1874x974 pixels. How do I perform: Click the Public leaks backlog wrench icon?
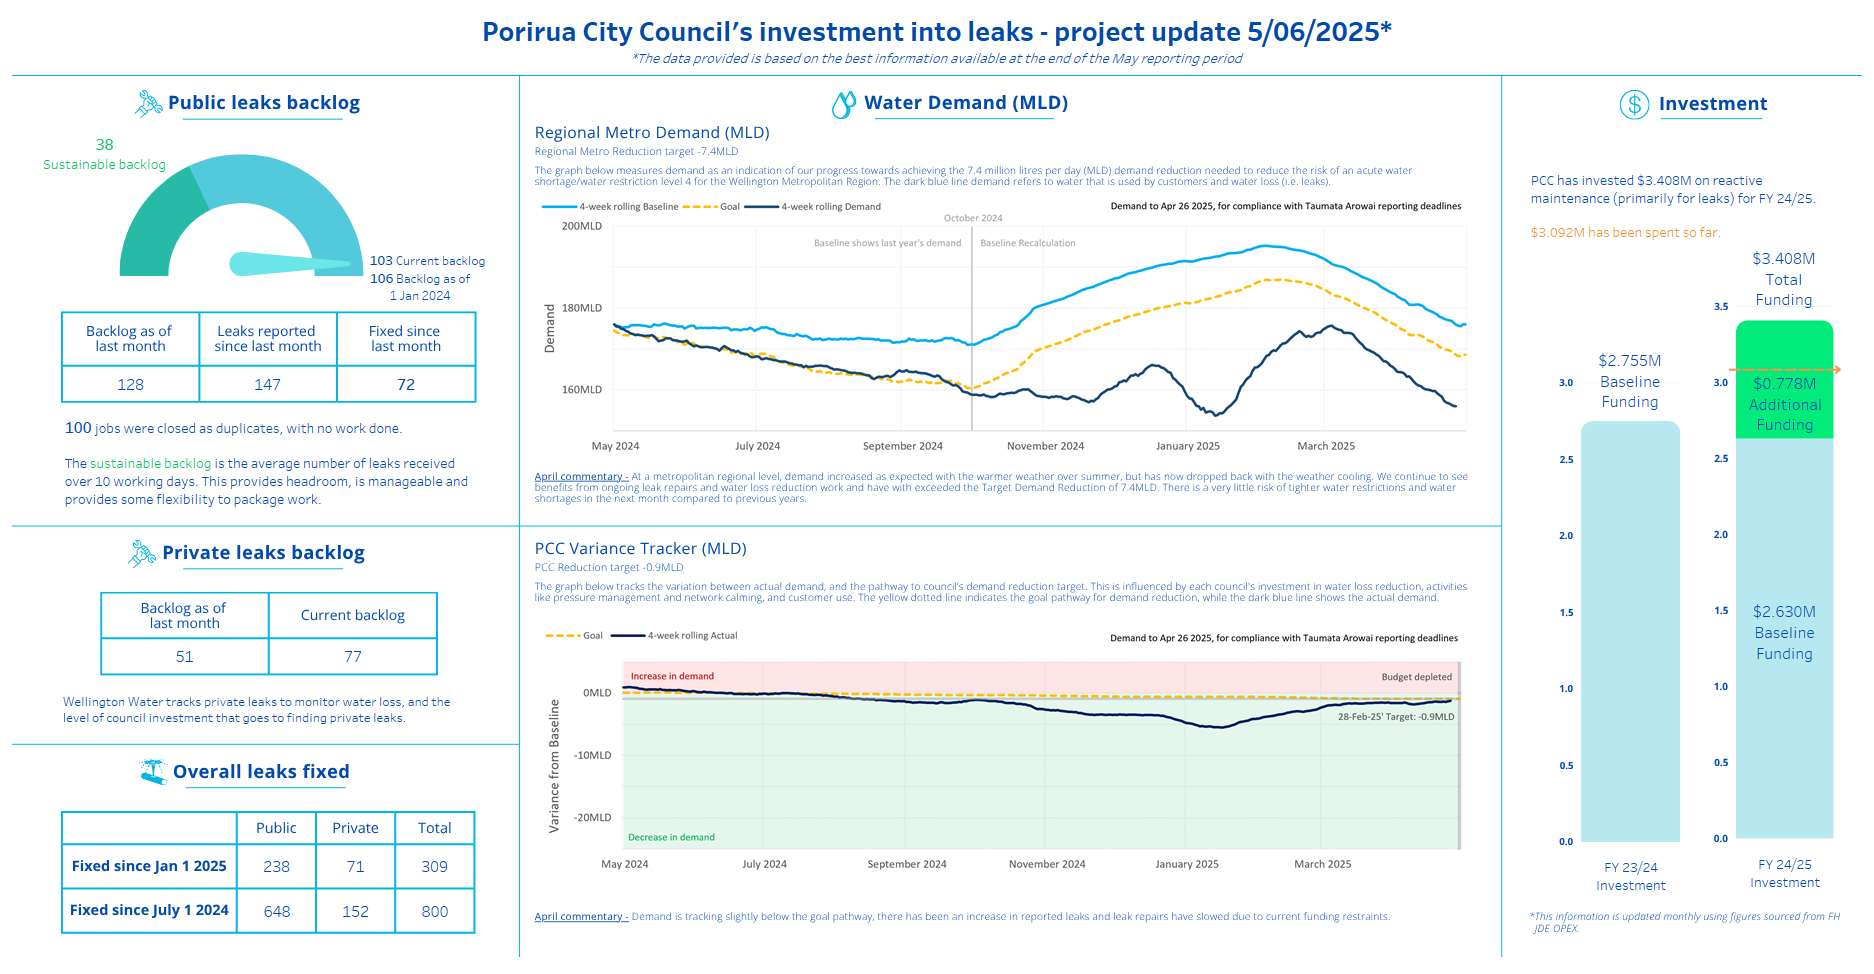tap(148, 103)
